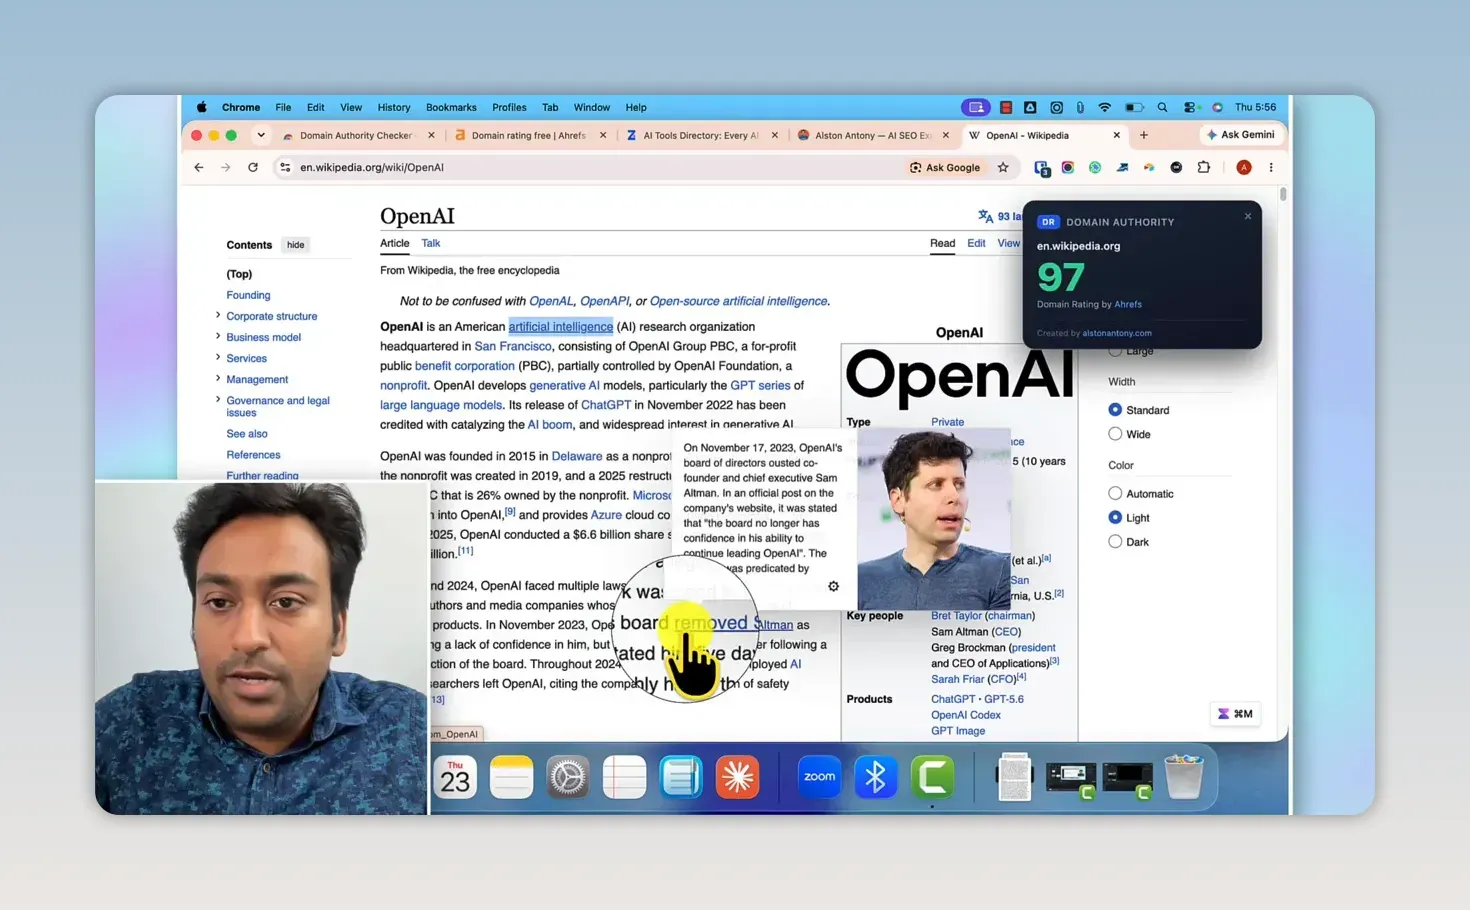Screen dimensions: 1470x910
Task: Open the Profiles menu
Action: coord(509,107)
